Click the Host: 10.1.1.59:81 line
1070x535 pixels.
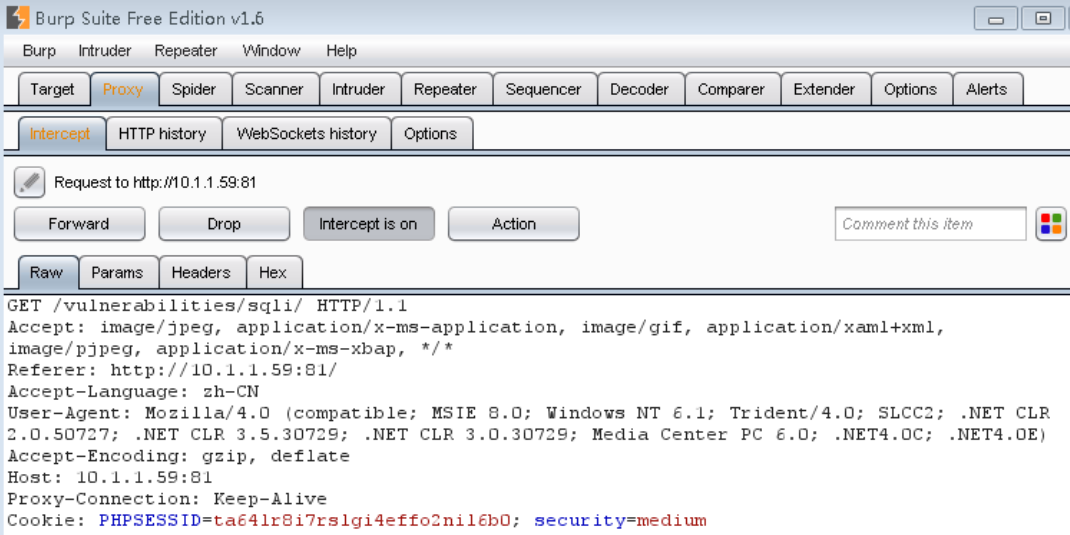click(110, 477)
